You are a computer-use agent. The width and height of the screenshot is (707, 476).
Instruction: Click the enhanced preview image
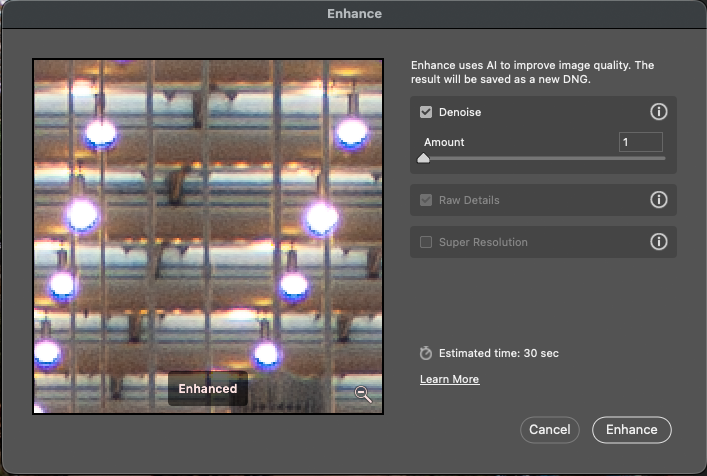click(x=208, y=220)
